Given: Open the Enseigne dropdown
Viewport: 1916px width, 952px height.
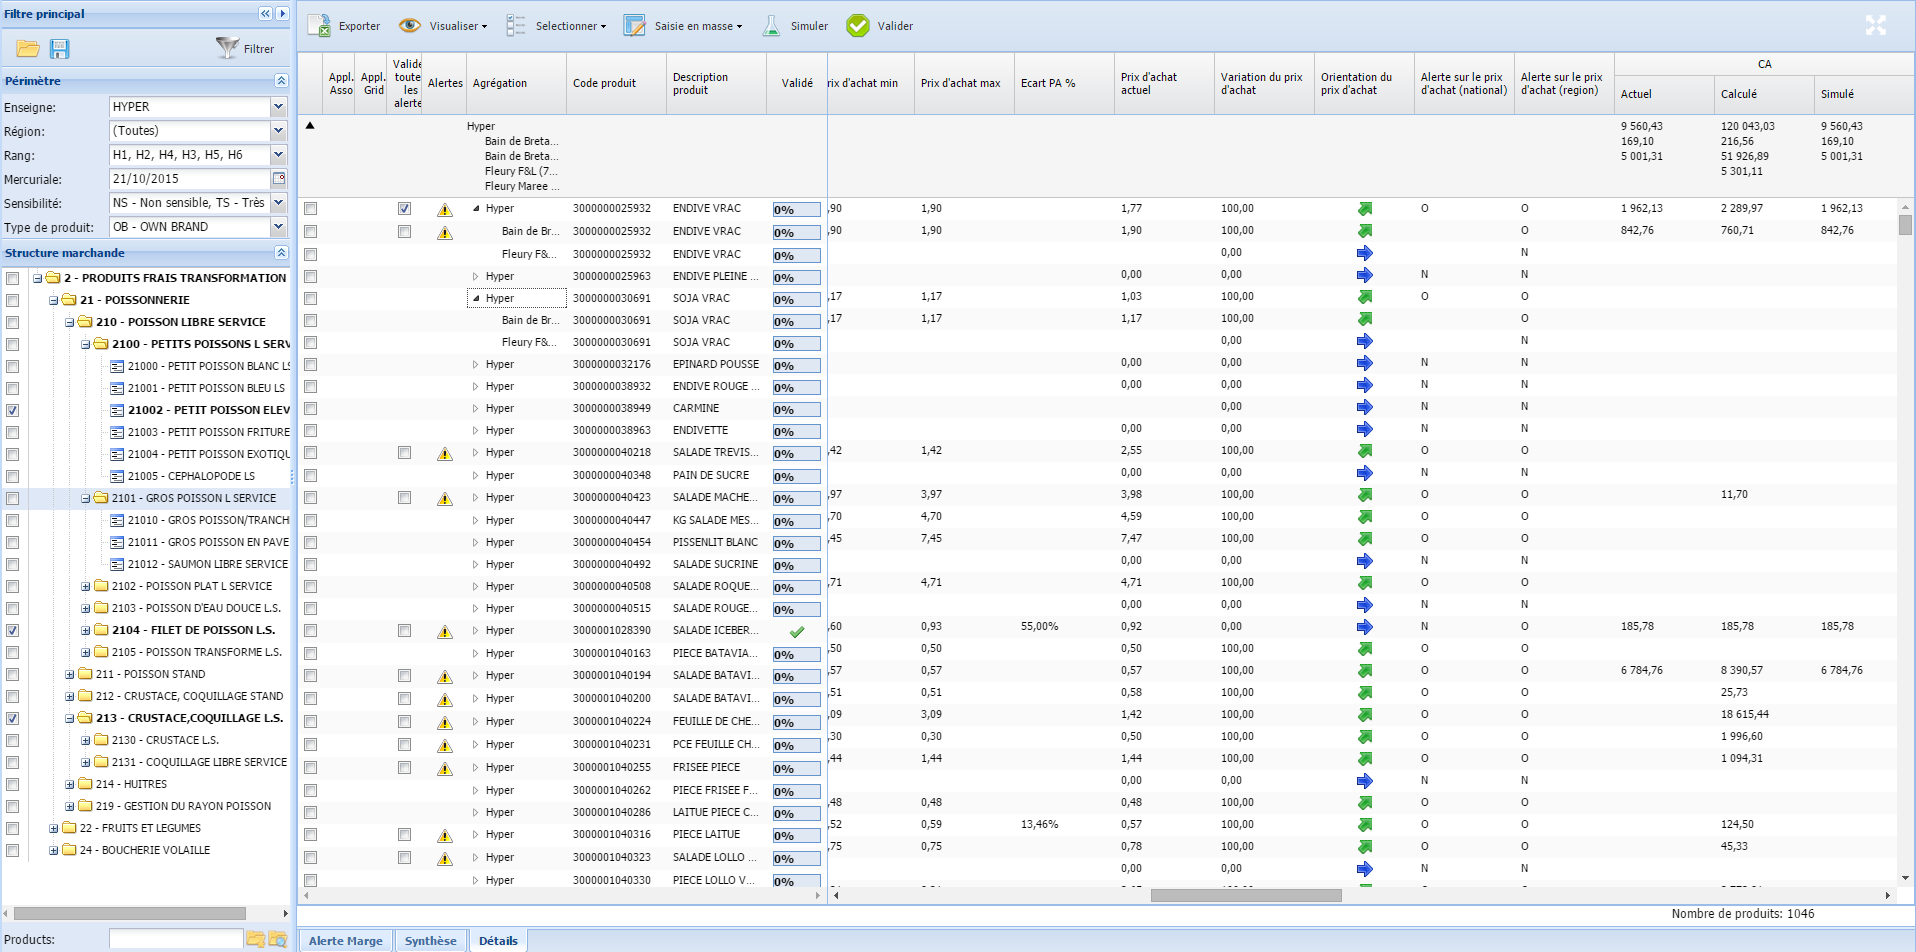Looking at the screenshot, I should [x=279, y=107].
